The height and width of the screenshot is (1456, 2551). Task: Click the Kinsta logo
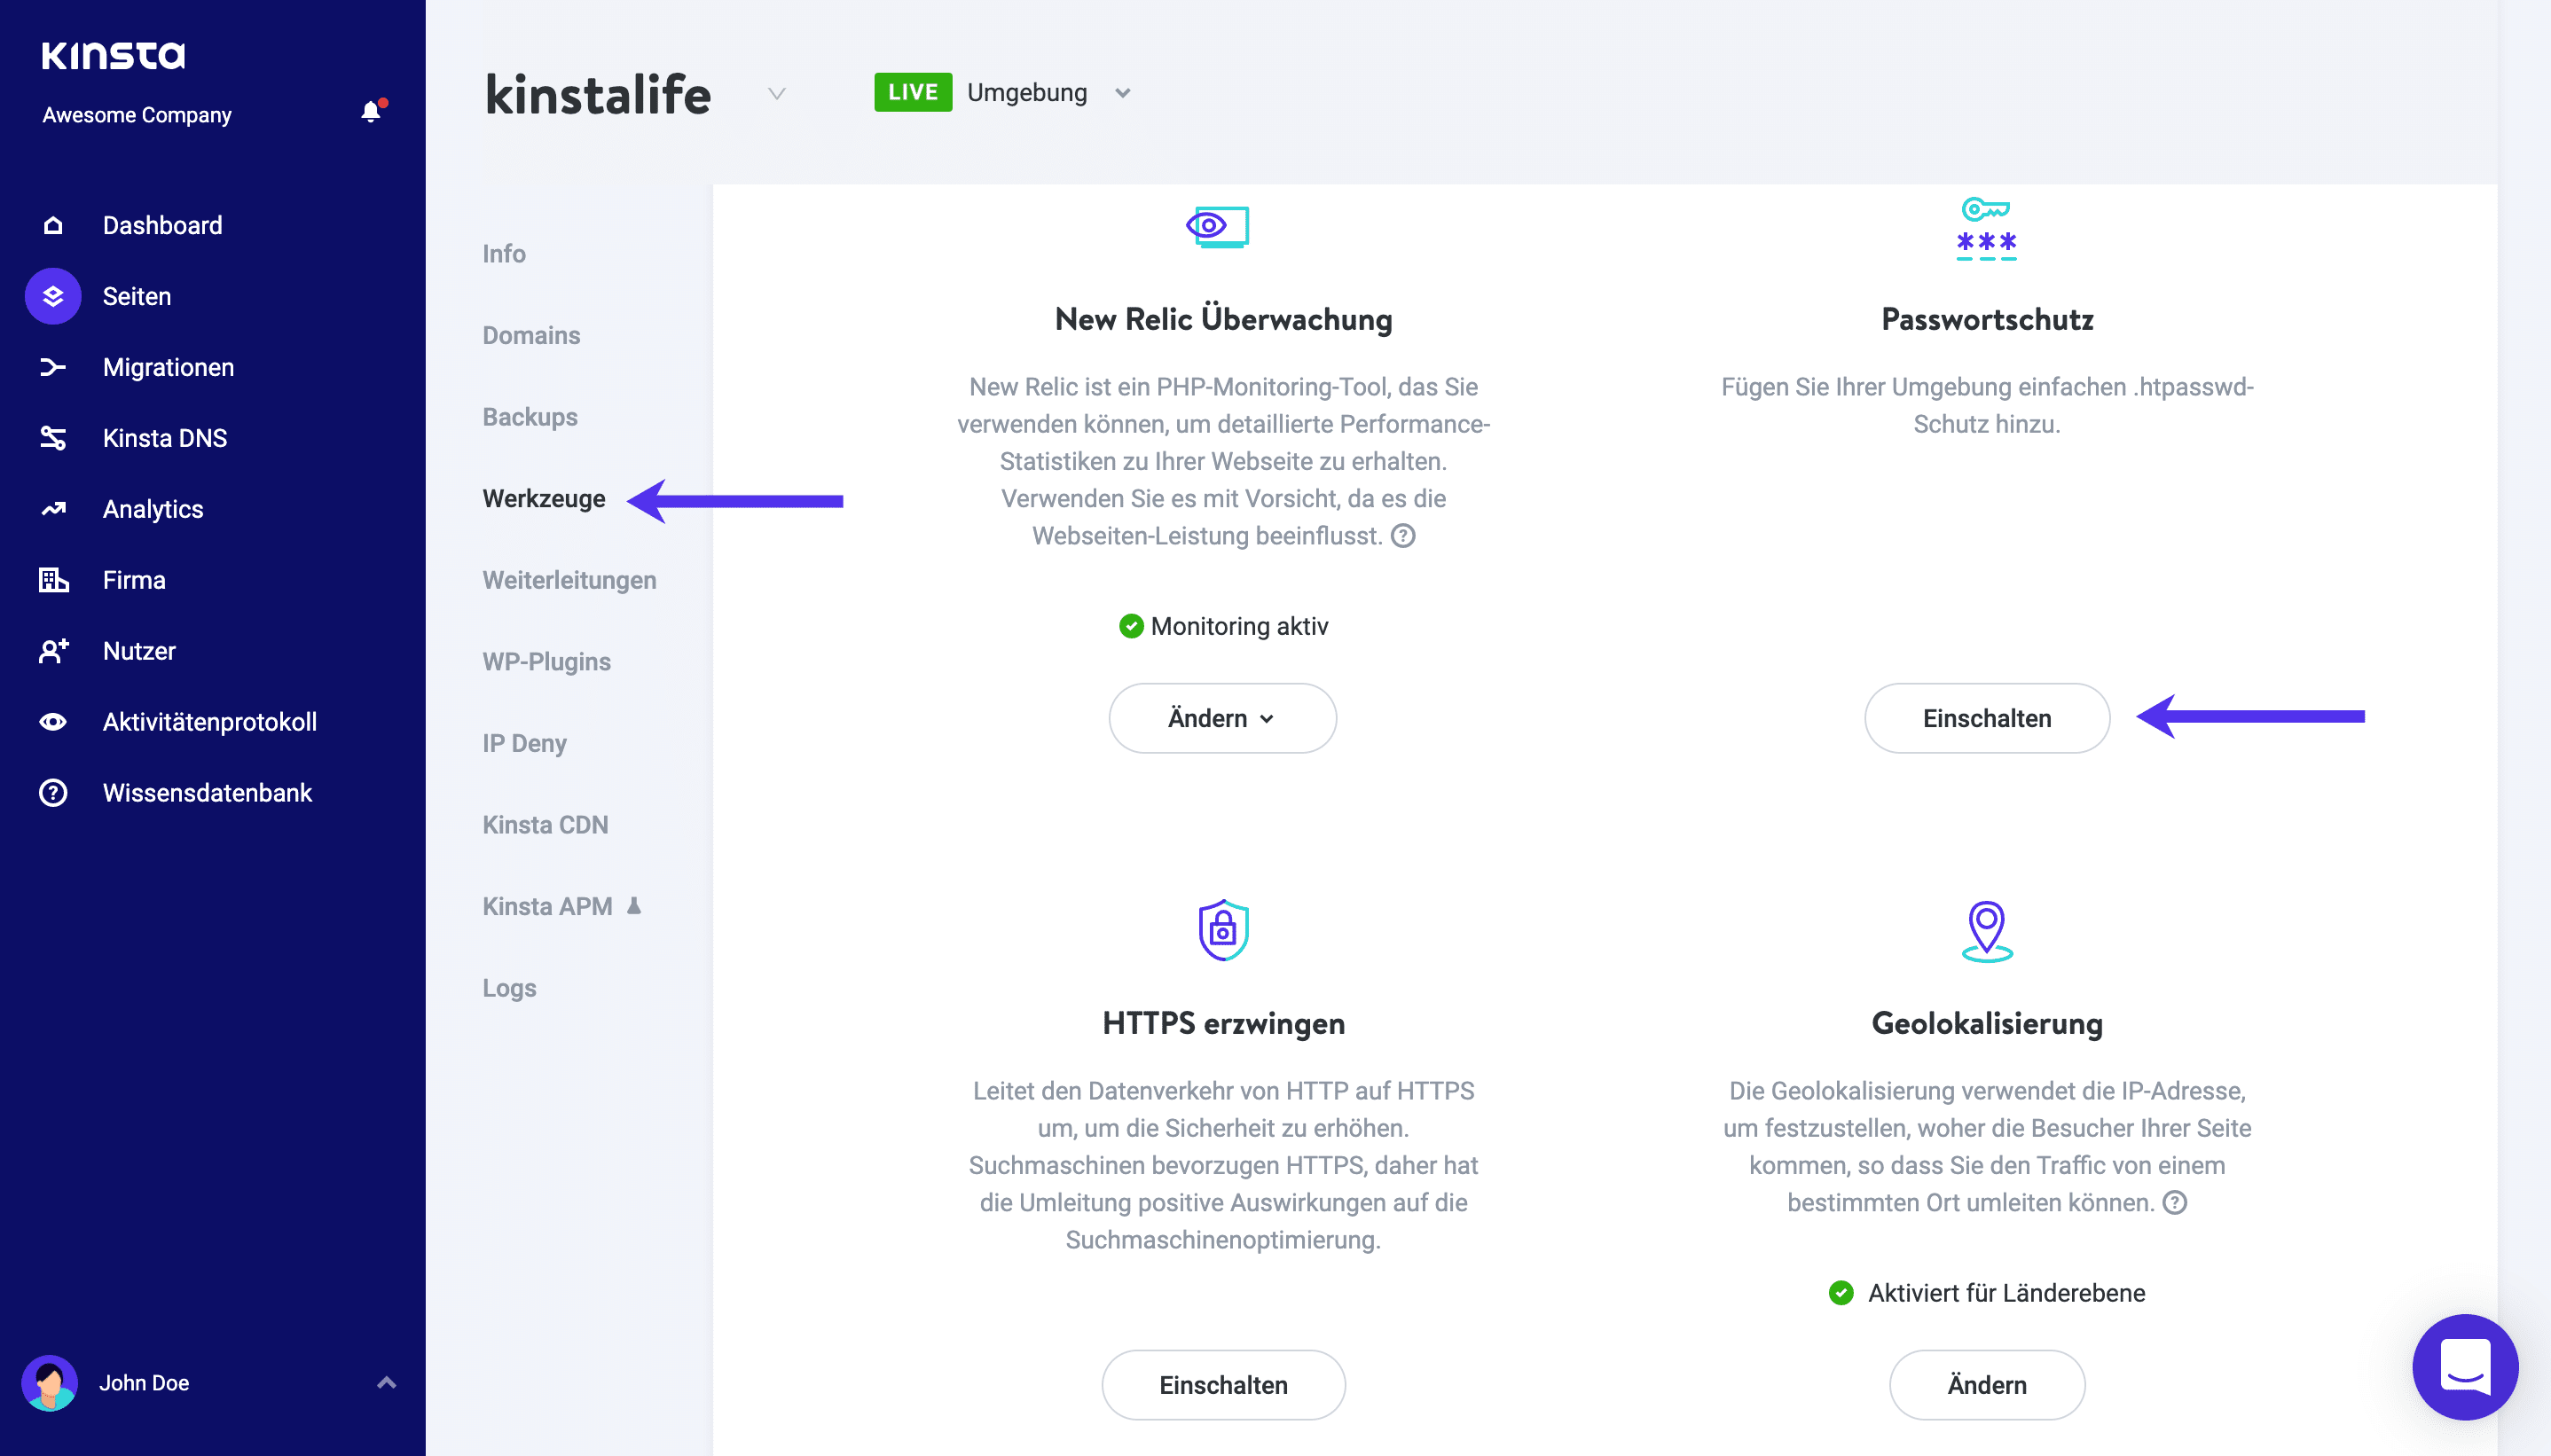pyautogui.click(x=113, y=55)
